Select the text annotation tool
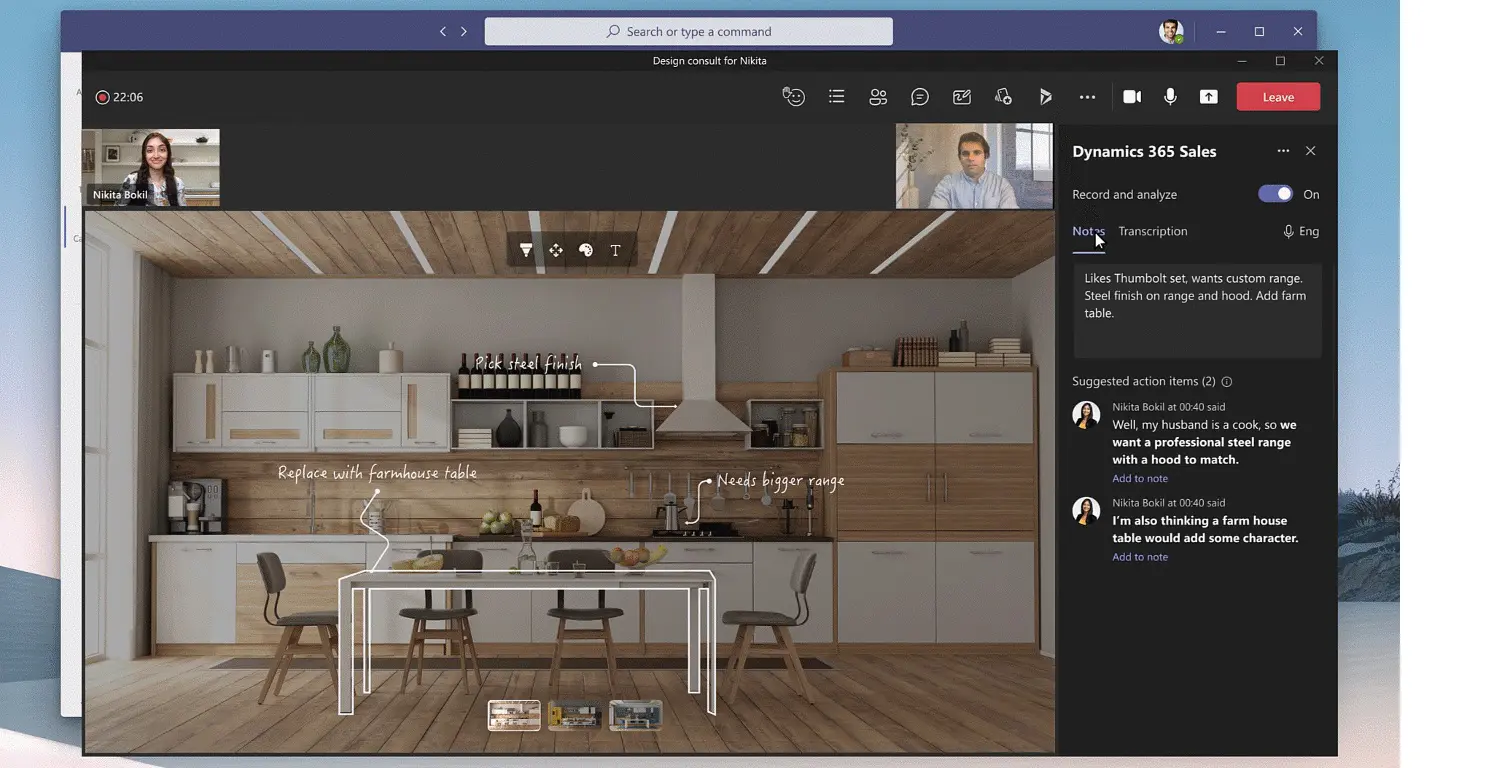 pyautogui.click(x=615, y=250)
